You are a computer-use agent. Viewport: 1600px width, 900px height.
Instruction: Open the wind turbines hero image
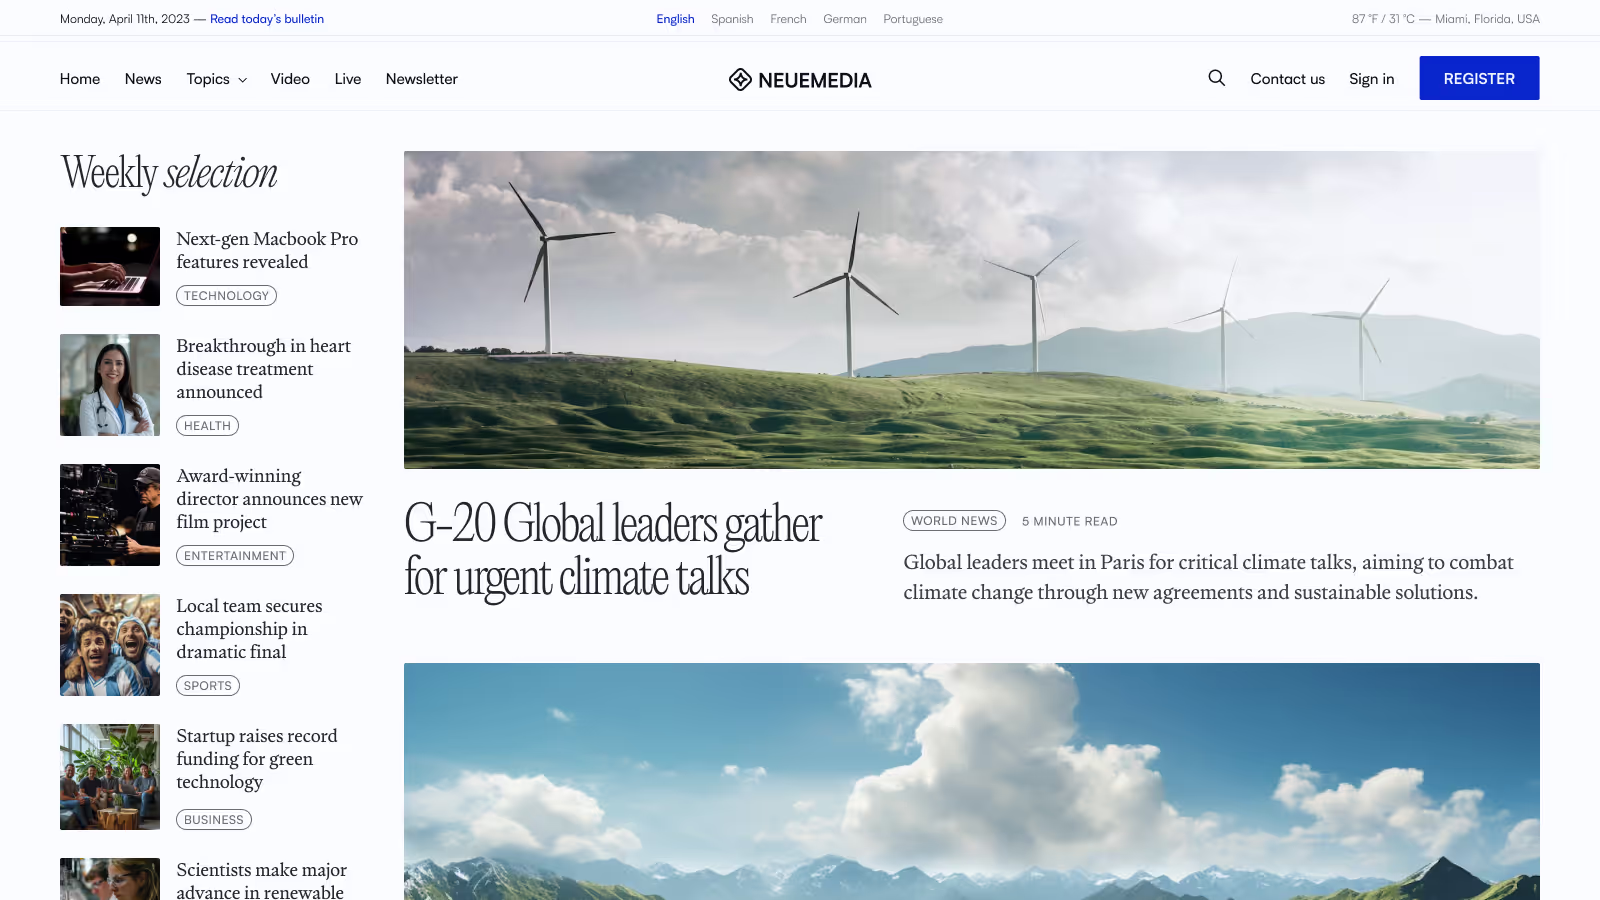click(971, 310)
